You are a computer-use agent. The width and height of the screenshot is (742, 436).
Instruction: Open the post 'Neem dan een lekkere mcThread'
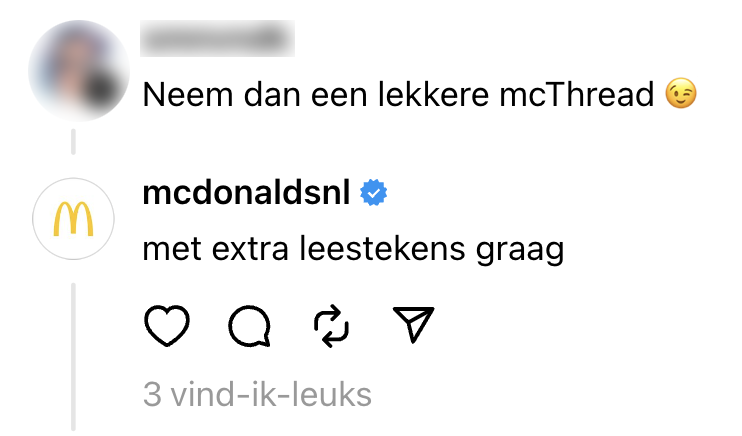coord(398,95)
